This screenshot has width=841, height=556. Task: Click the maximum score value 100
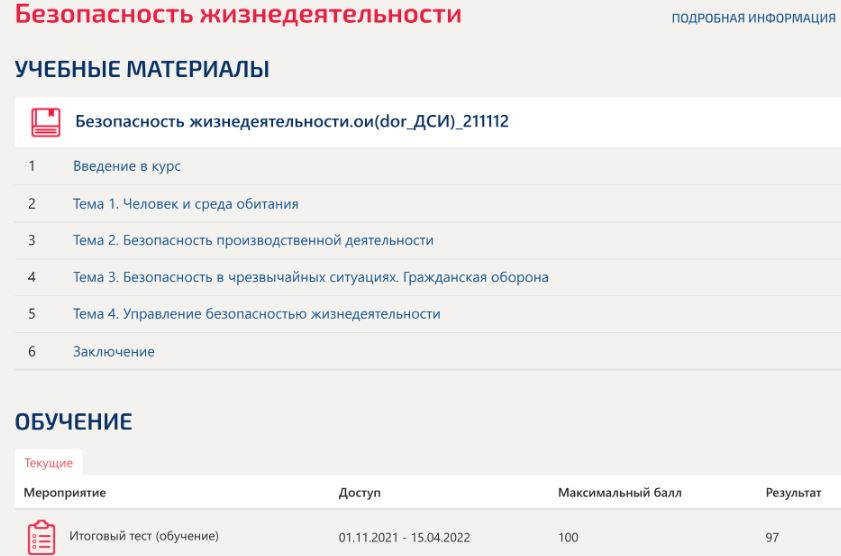(x=568, y=537)
